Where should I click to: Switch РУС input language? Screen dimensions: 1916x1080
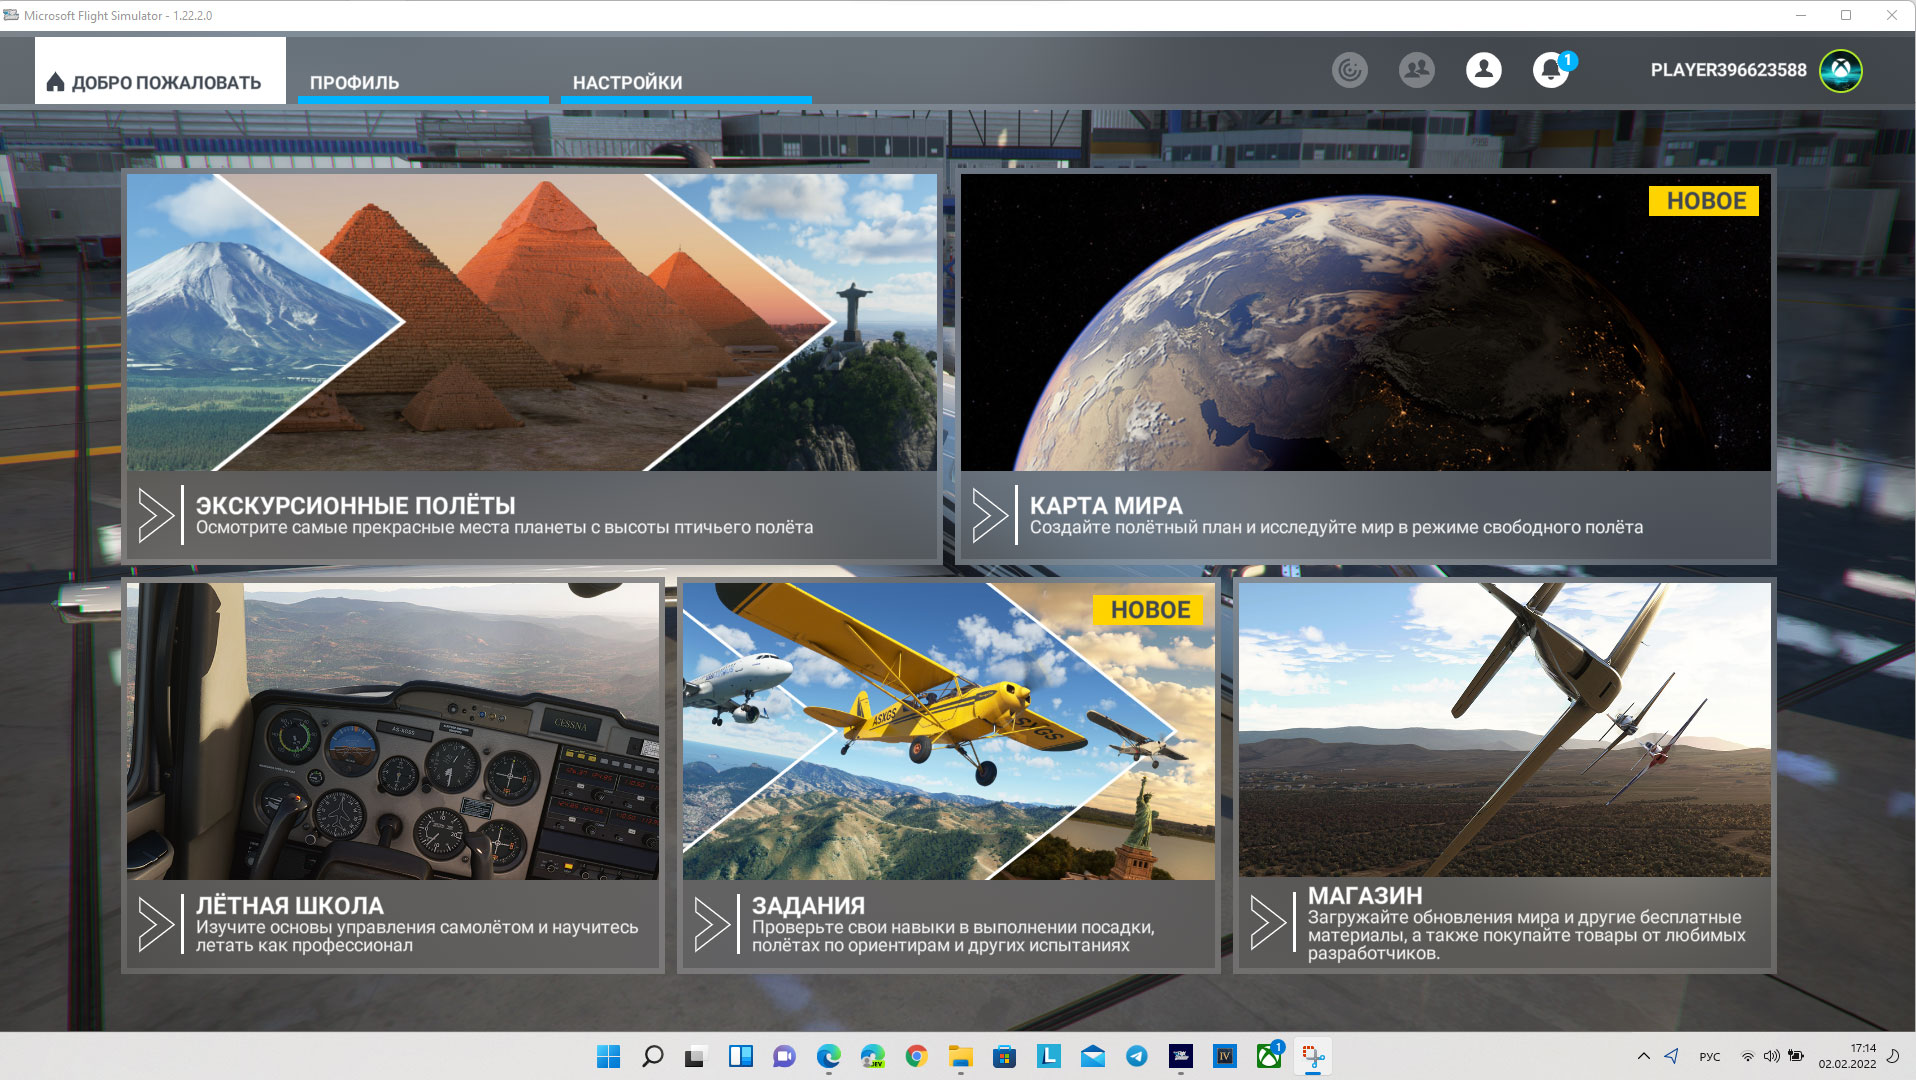[1709, 1057]
